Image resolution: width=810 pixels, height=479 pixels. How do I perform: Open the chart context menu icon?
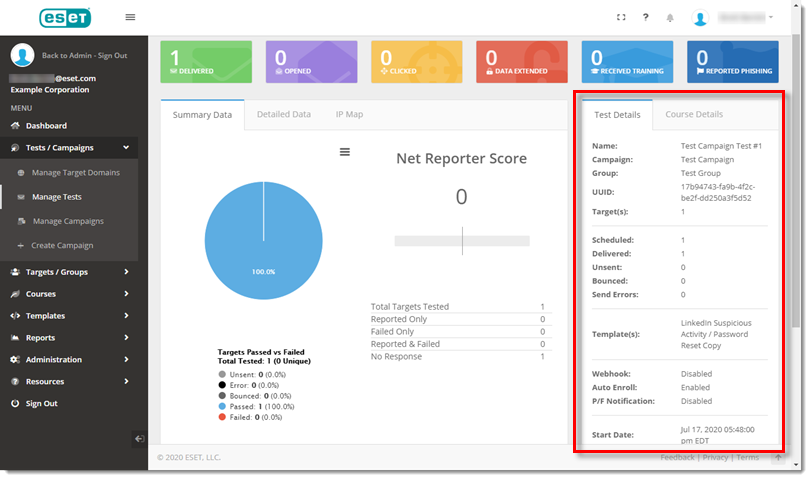pos(345,152)
